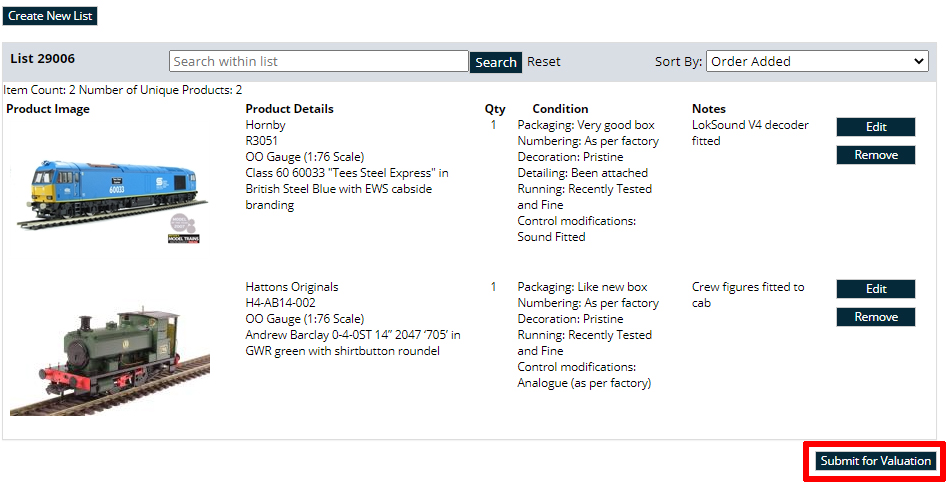Edit the Hornby Class 60 item
The image size is (949, 499).
(x=876, y=127)
